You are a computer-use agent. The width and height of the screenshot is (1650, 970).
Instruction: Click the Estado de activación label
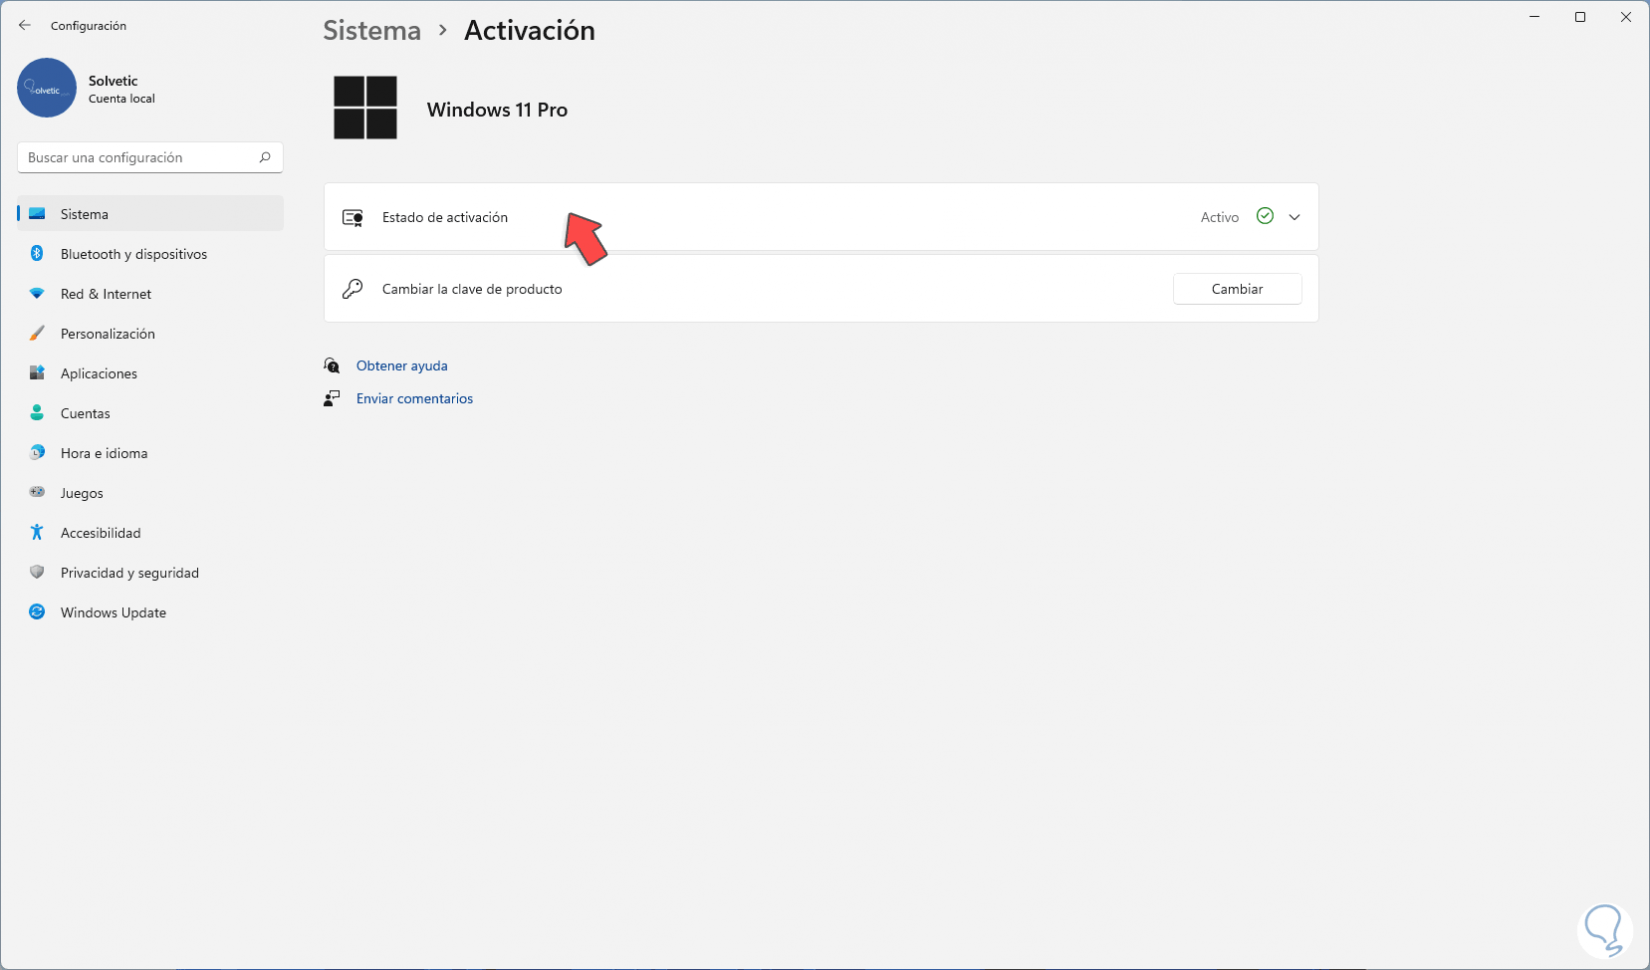tap(445, 217)
